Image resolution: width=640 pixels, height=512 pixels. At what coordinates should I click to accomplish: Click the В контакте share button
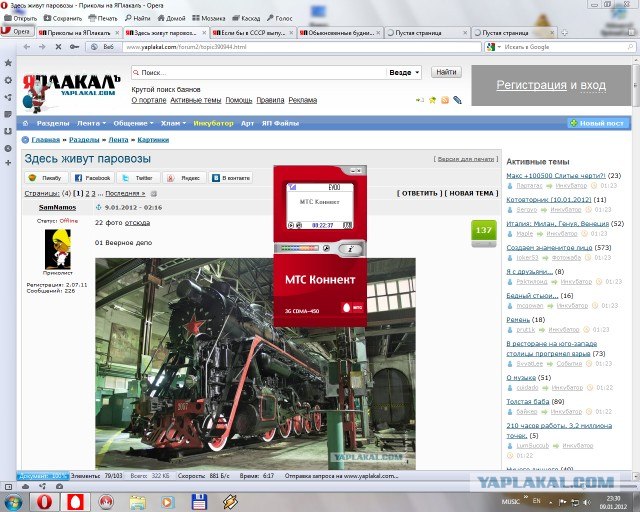coord(230,177)
